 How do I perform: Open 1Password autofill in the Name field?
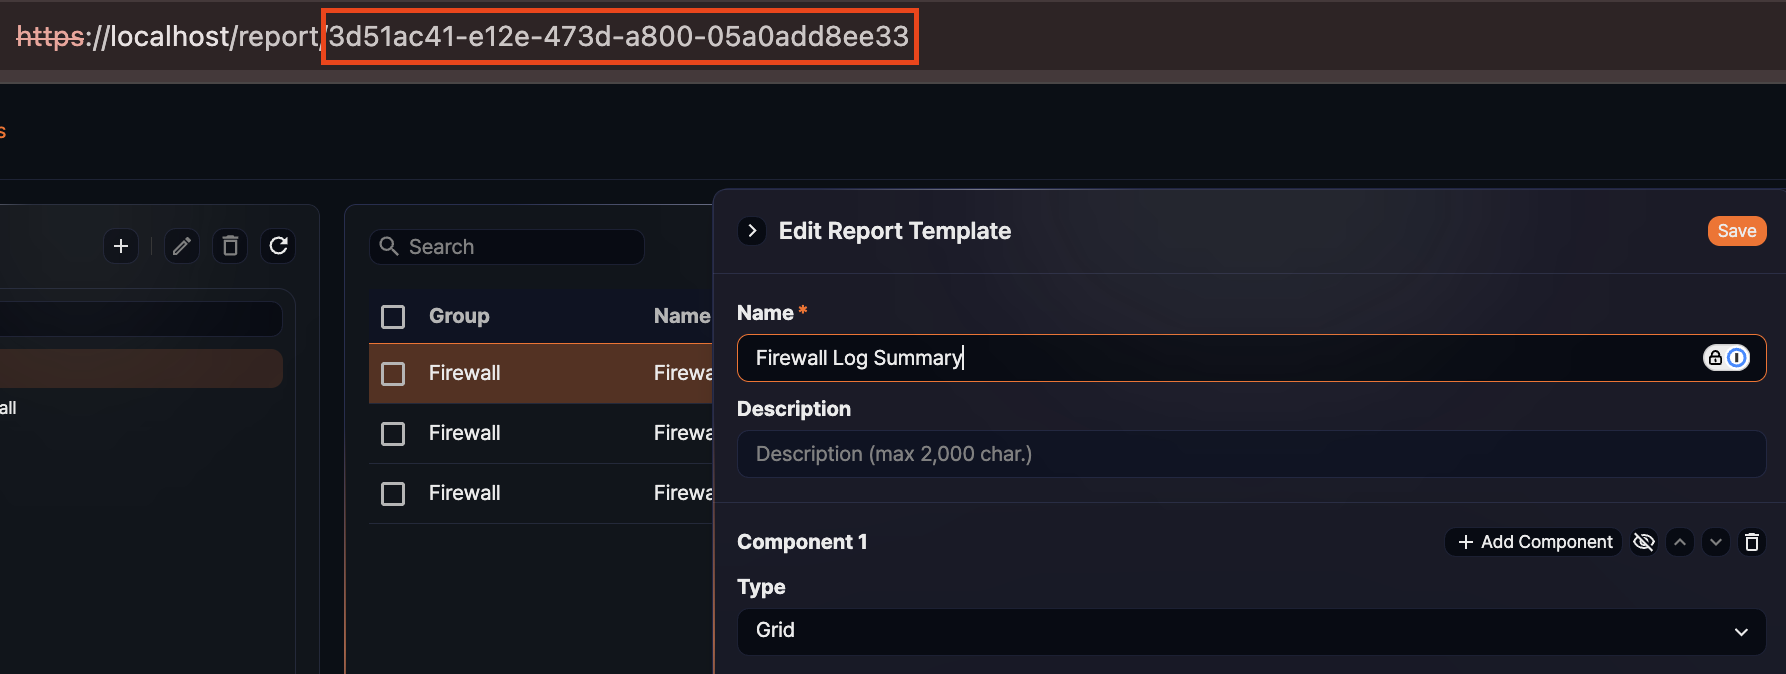tap(1738, 357)
